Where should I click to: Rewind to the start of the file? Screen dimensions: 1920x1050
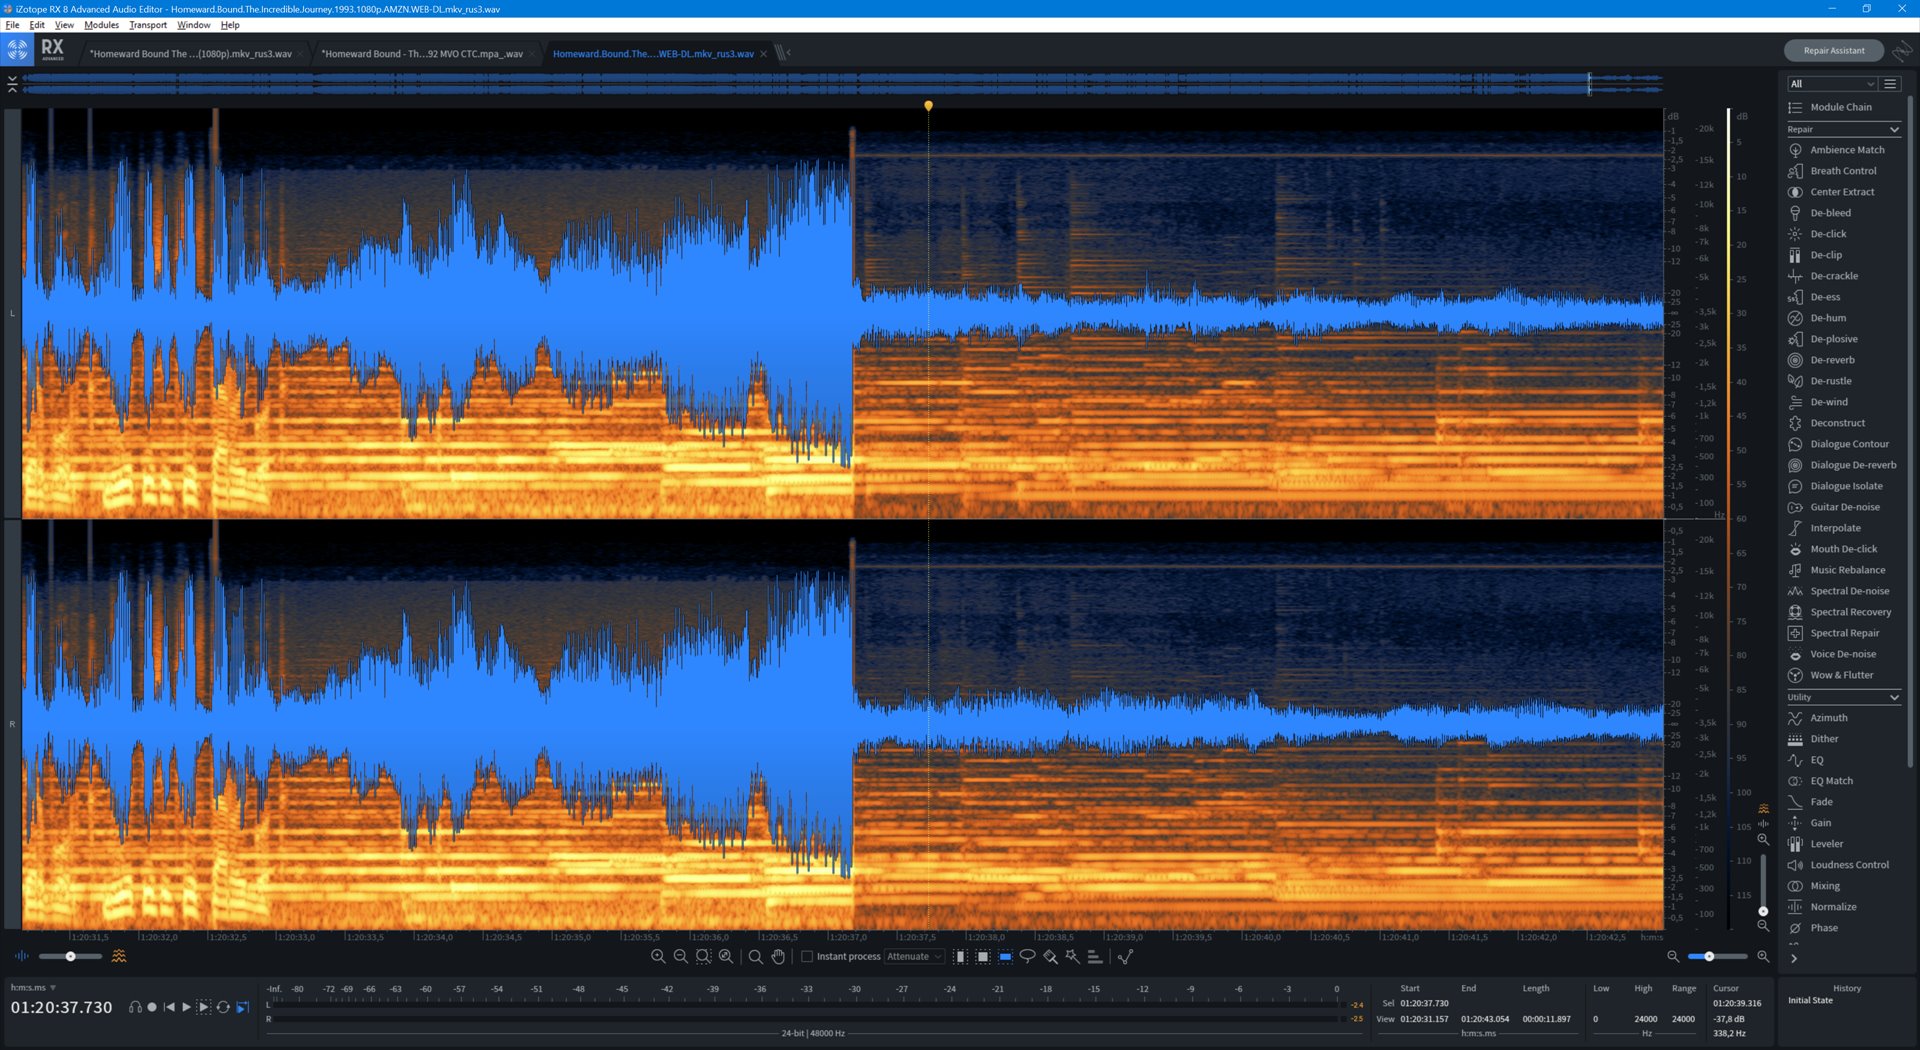(169, 1007)
